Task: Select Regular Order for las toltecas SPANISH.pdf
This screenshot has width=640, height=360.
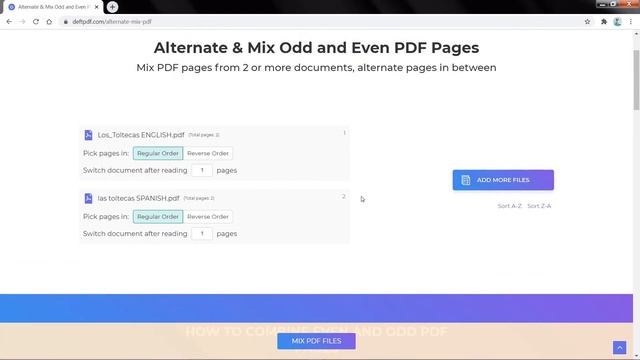Action: coord(158,217)
